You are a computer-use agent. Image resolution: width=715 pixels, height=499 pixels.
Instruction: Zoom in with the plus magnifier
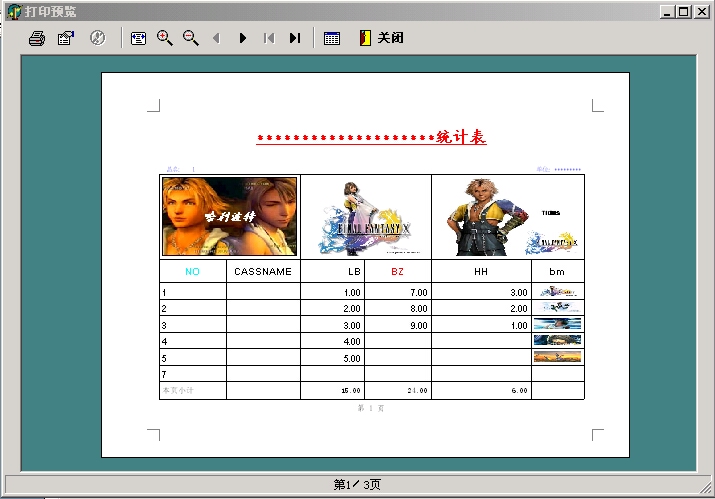click(165, 38)
